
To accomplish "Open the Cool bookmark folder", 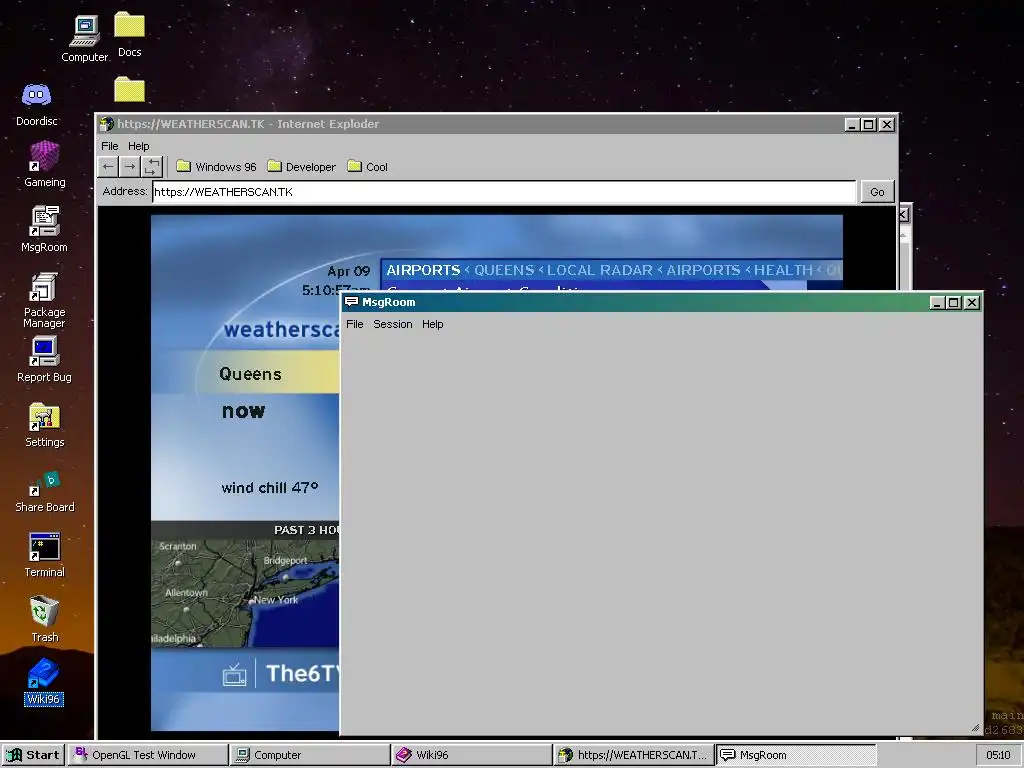I will click(368, 167).
